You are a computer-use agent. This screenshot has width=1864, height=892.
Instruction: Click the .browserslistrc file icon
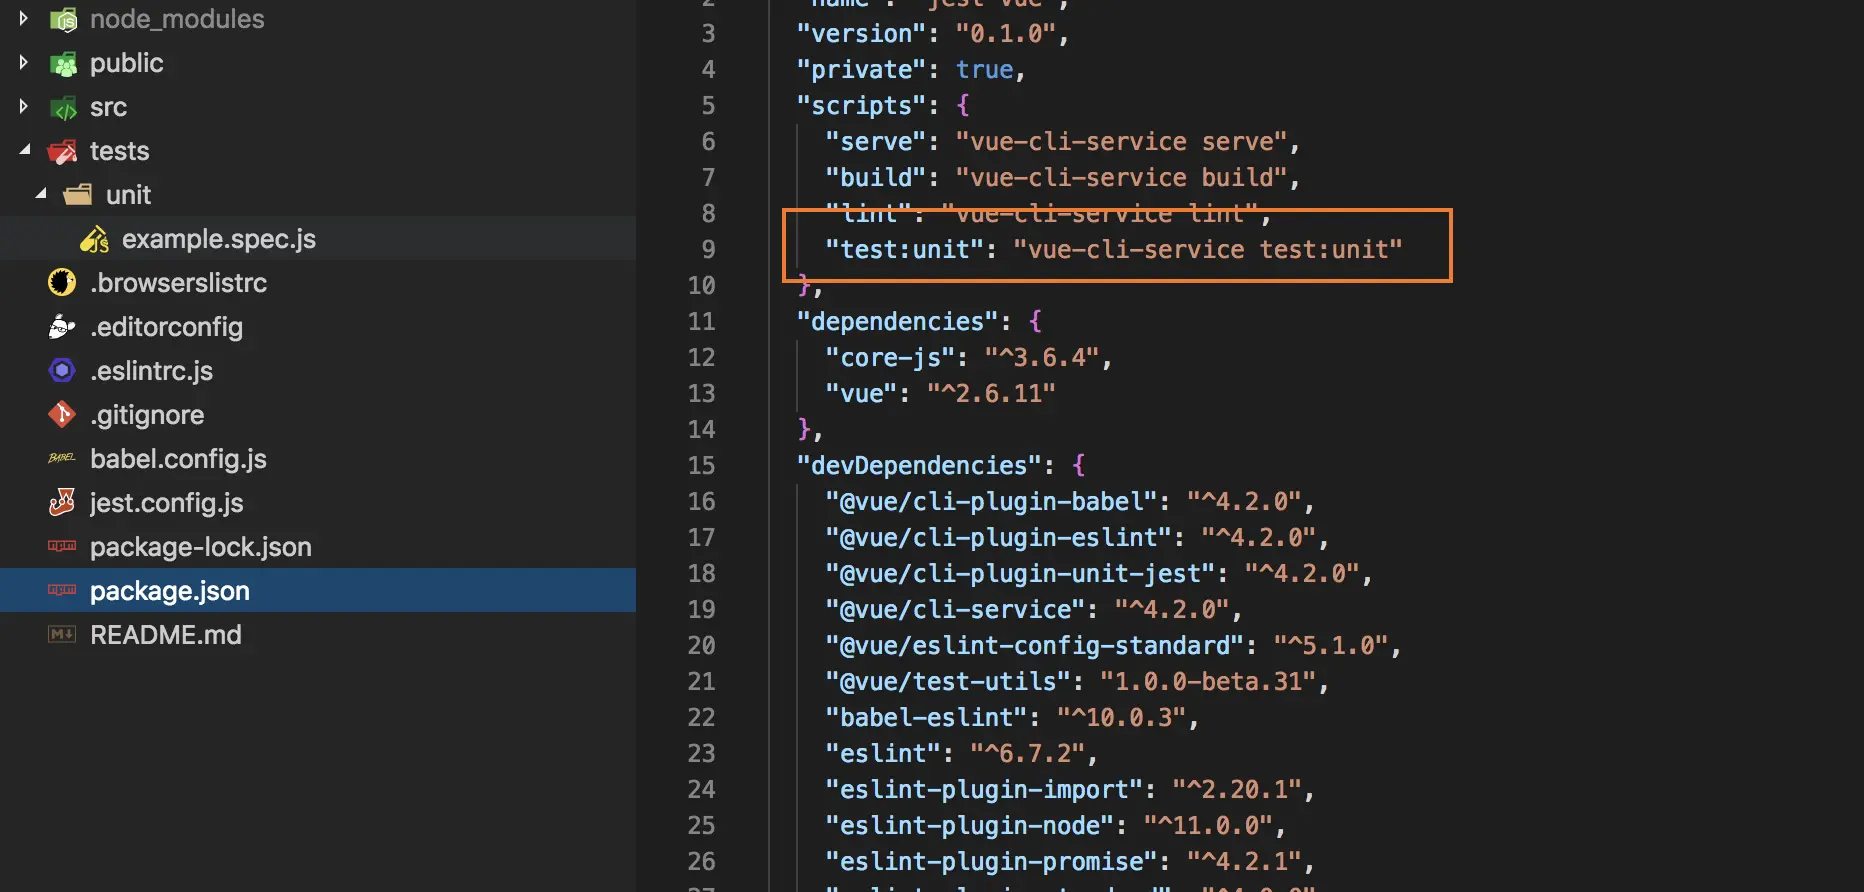click(x=62, y=283)
